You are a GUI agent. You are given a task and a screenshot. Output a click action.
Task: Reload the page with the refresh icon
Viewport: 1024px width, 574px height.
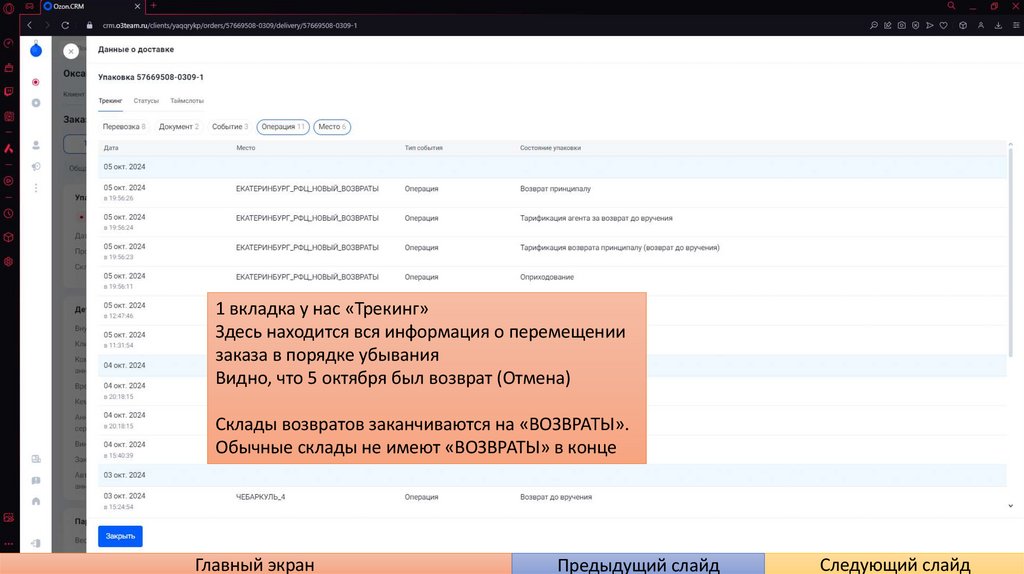pos(65,25)
